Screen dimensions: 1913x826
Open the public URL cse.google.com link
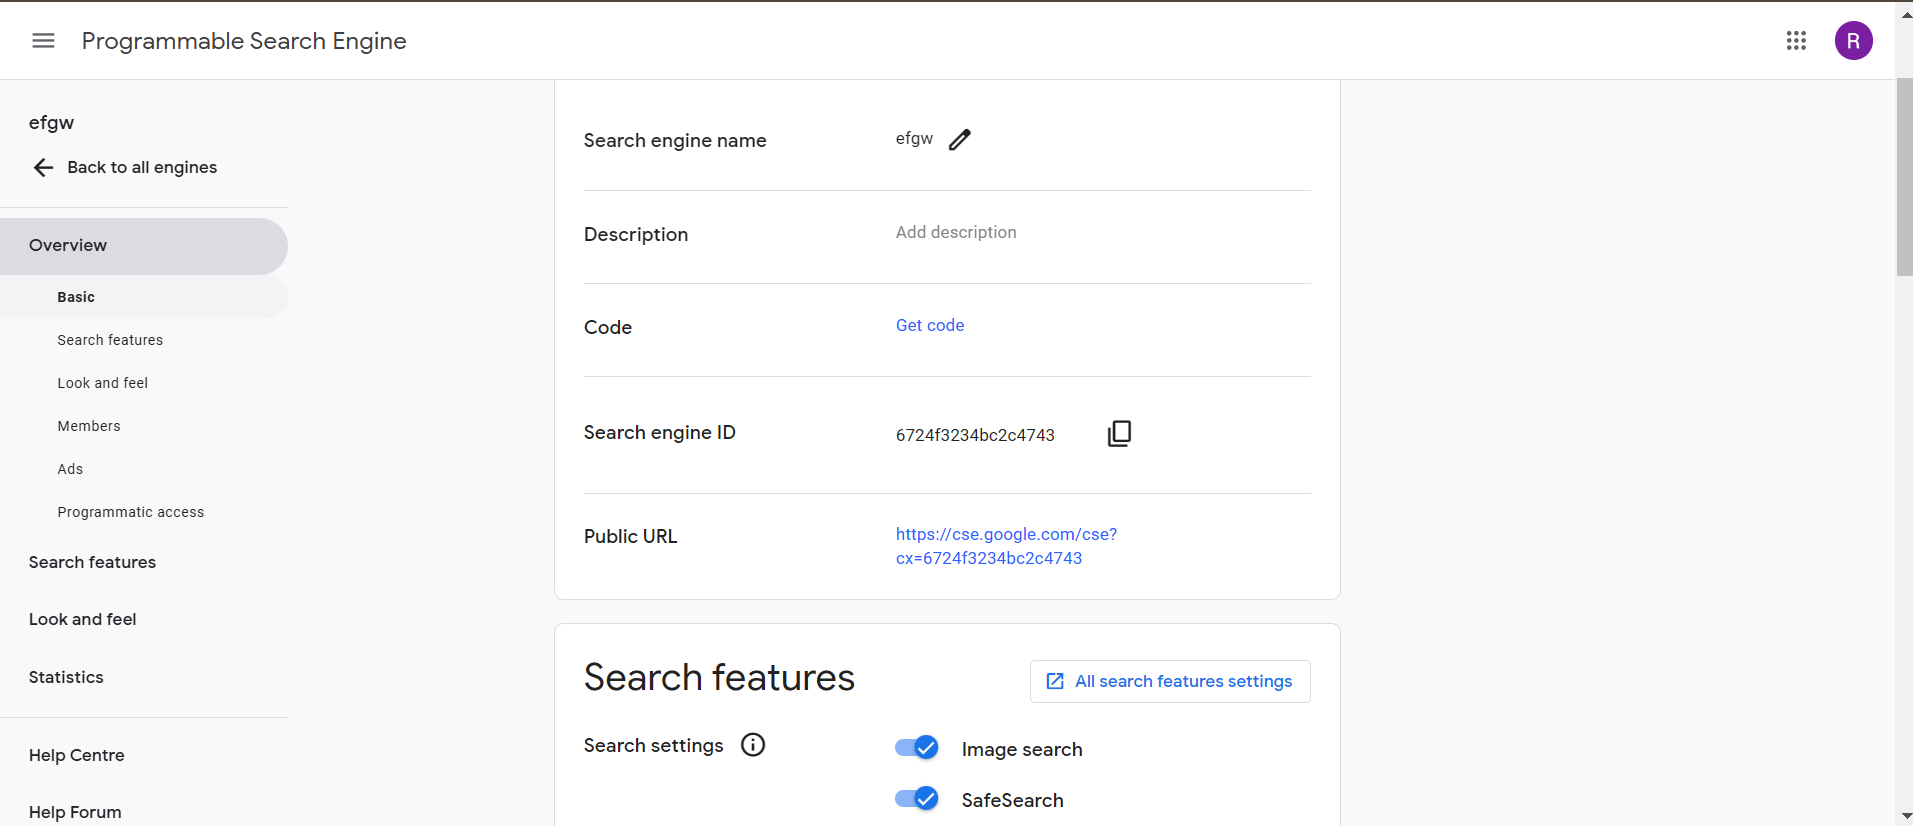(x=1006, y=546)
